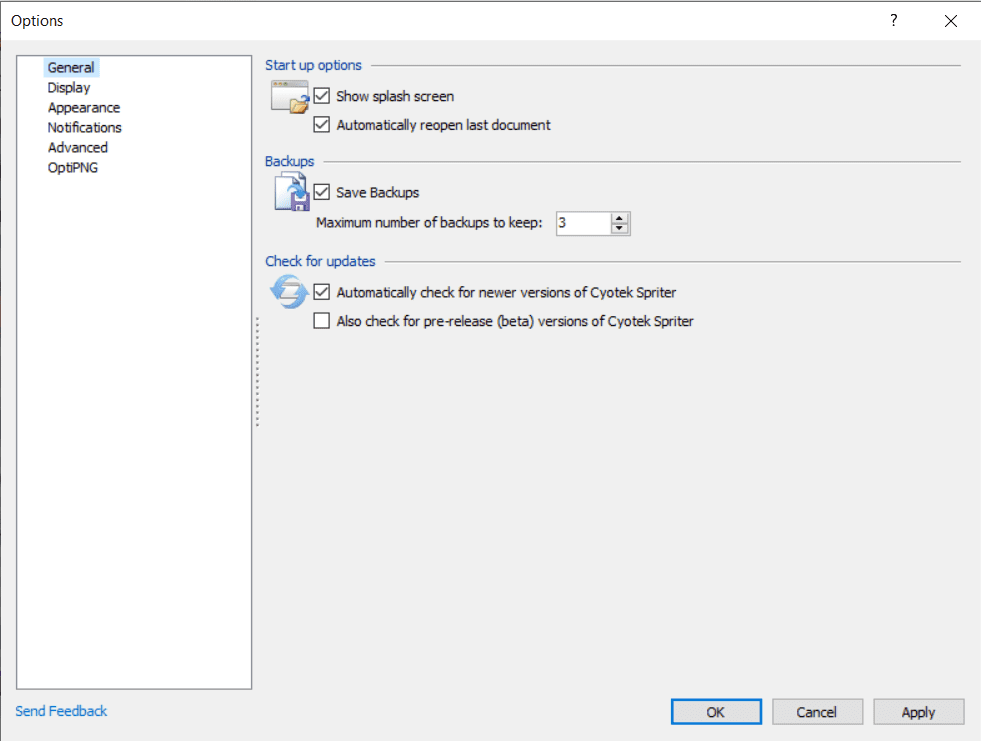Click the maximum backups number field
This screenshot has height=741, width=981.
click(x=582, y=223)
